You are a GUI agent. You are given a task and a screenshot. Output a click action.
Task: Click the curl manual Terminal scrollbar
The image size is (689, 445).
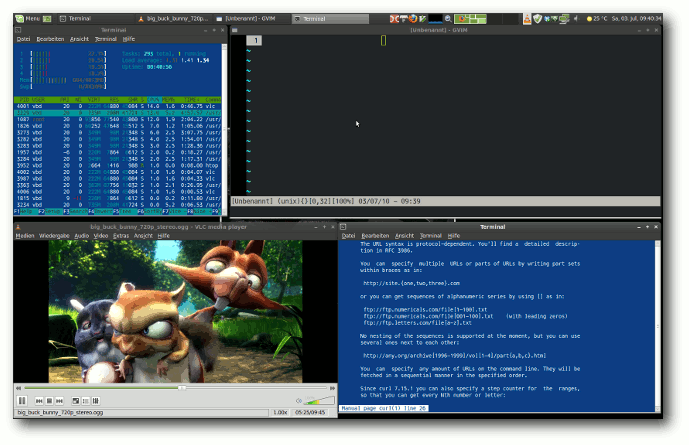tap(658, 326)
